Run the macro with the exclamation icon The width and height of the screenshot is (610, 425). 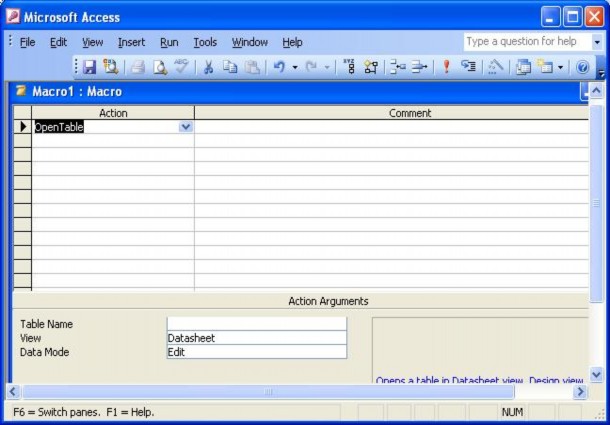pos(447,67)
